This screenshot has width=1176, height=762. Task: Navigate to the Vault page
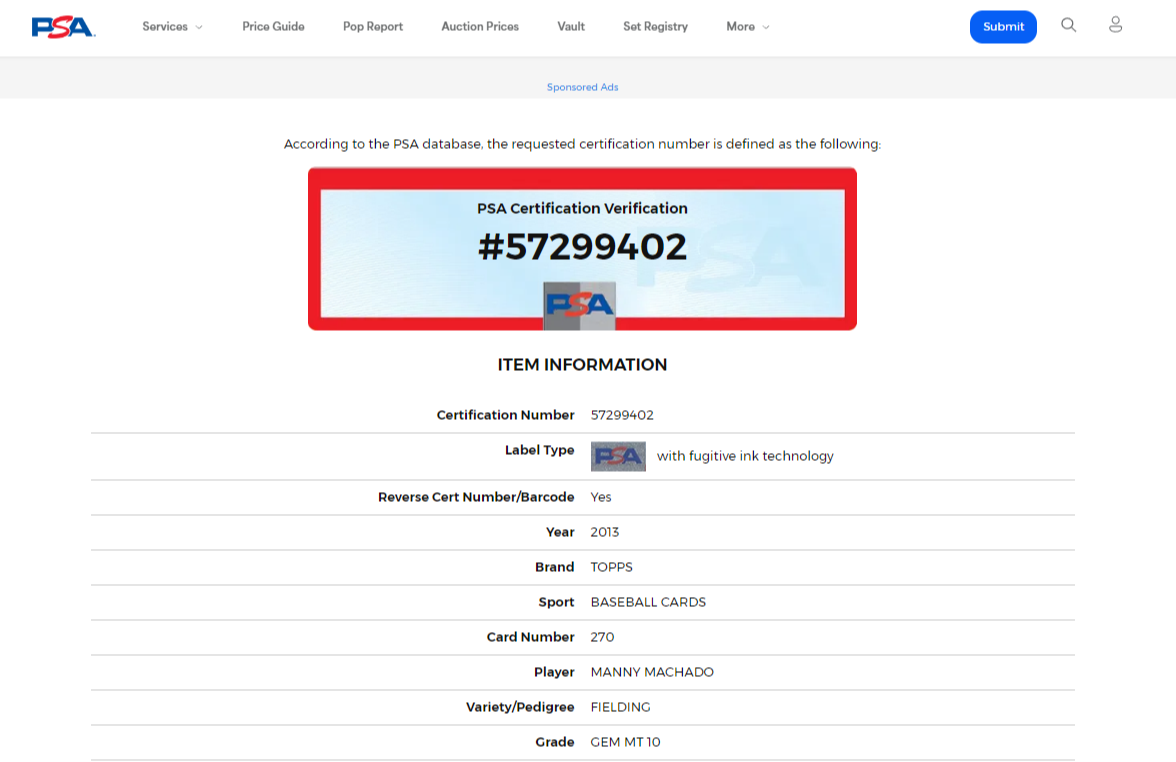point(571,27)
